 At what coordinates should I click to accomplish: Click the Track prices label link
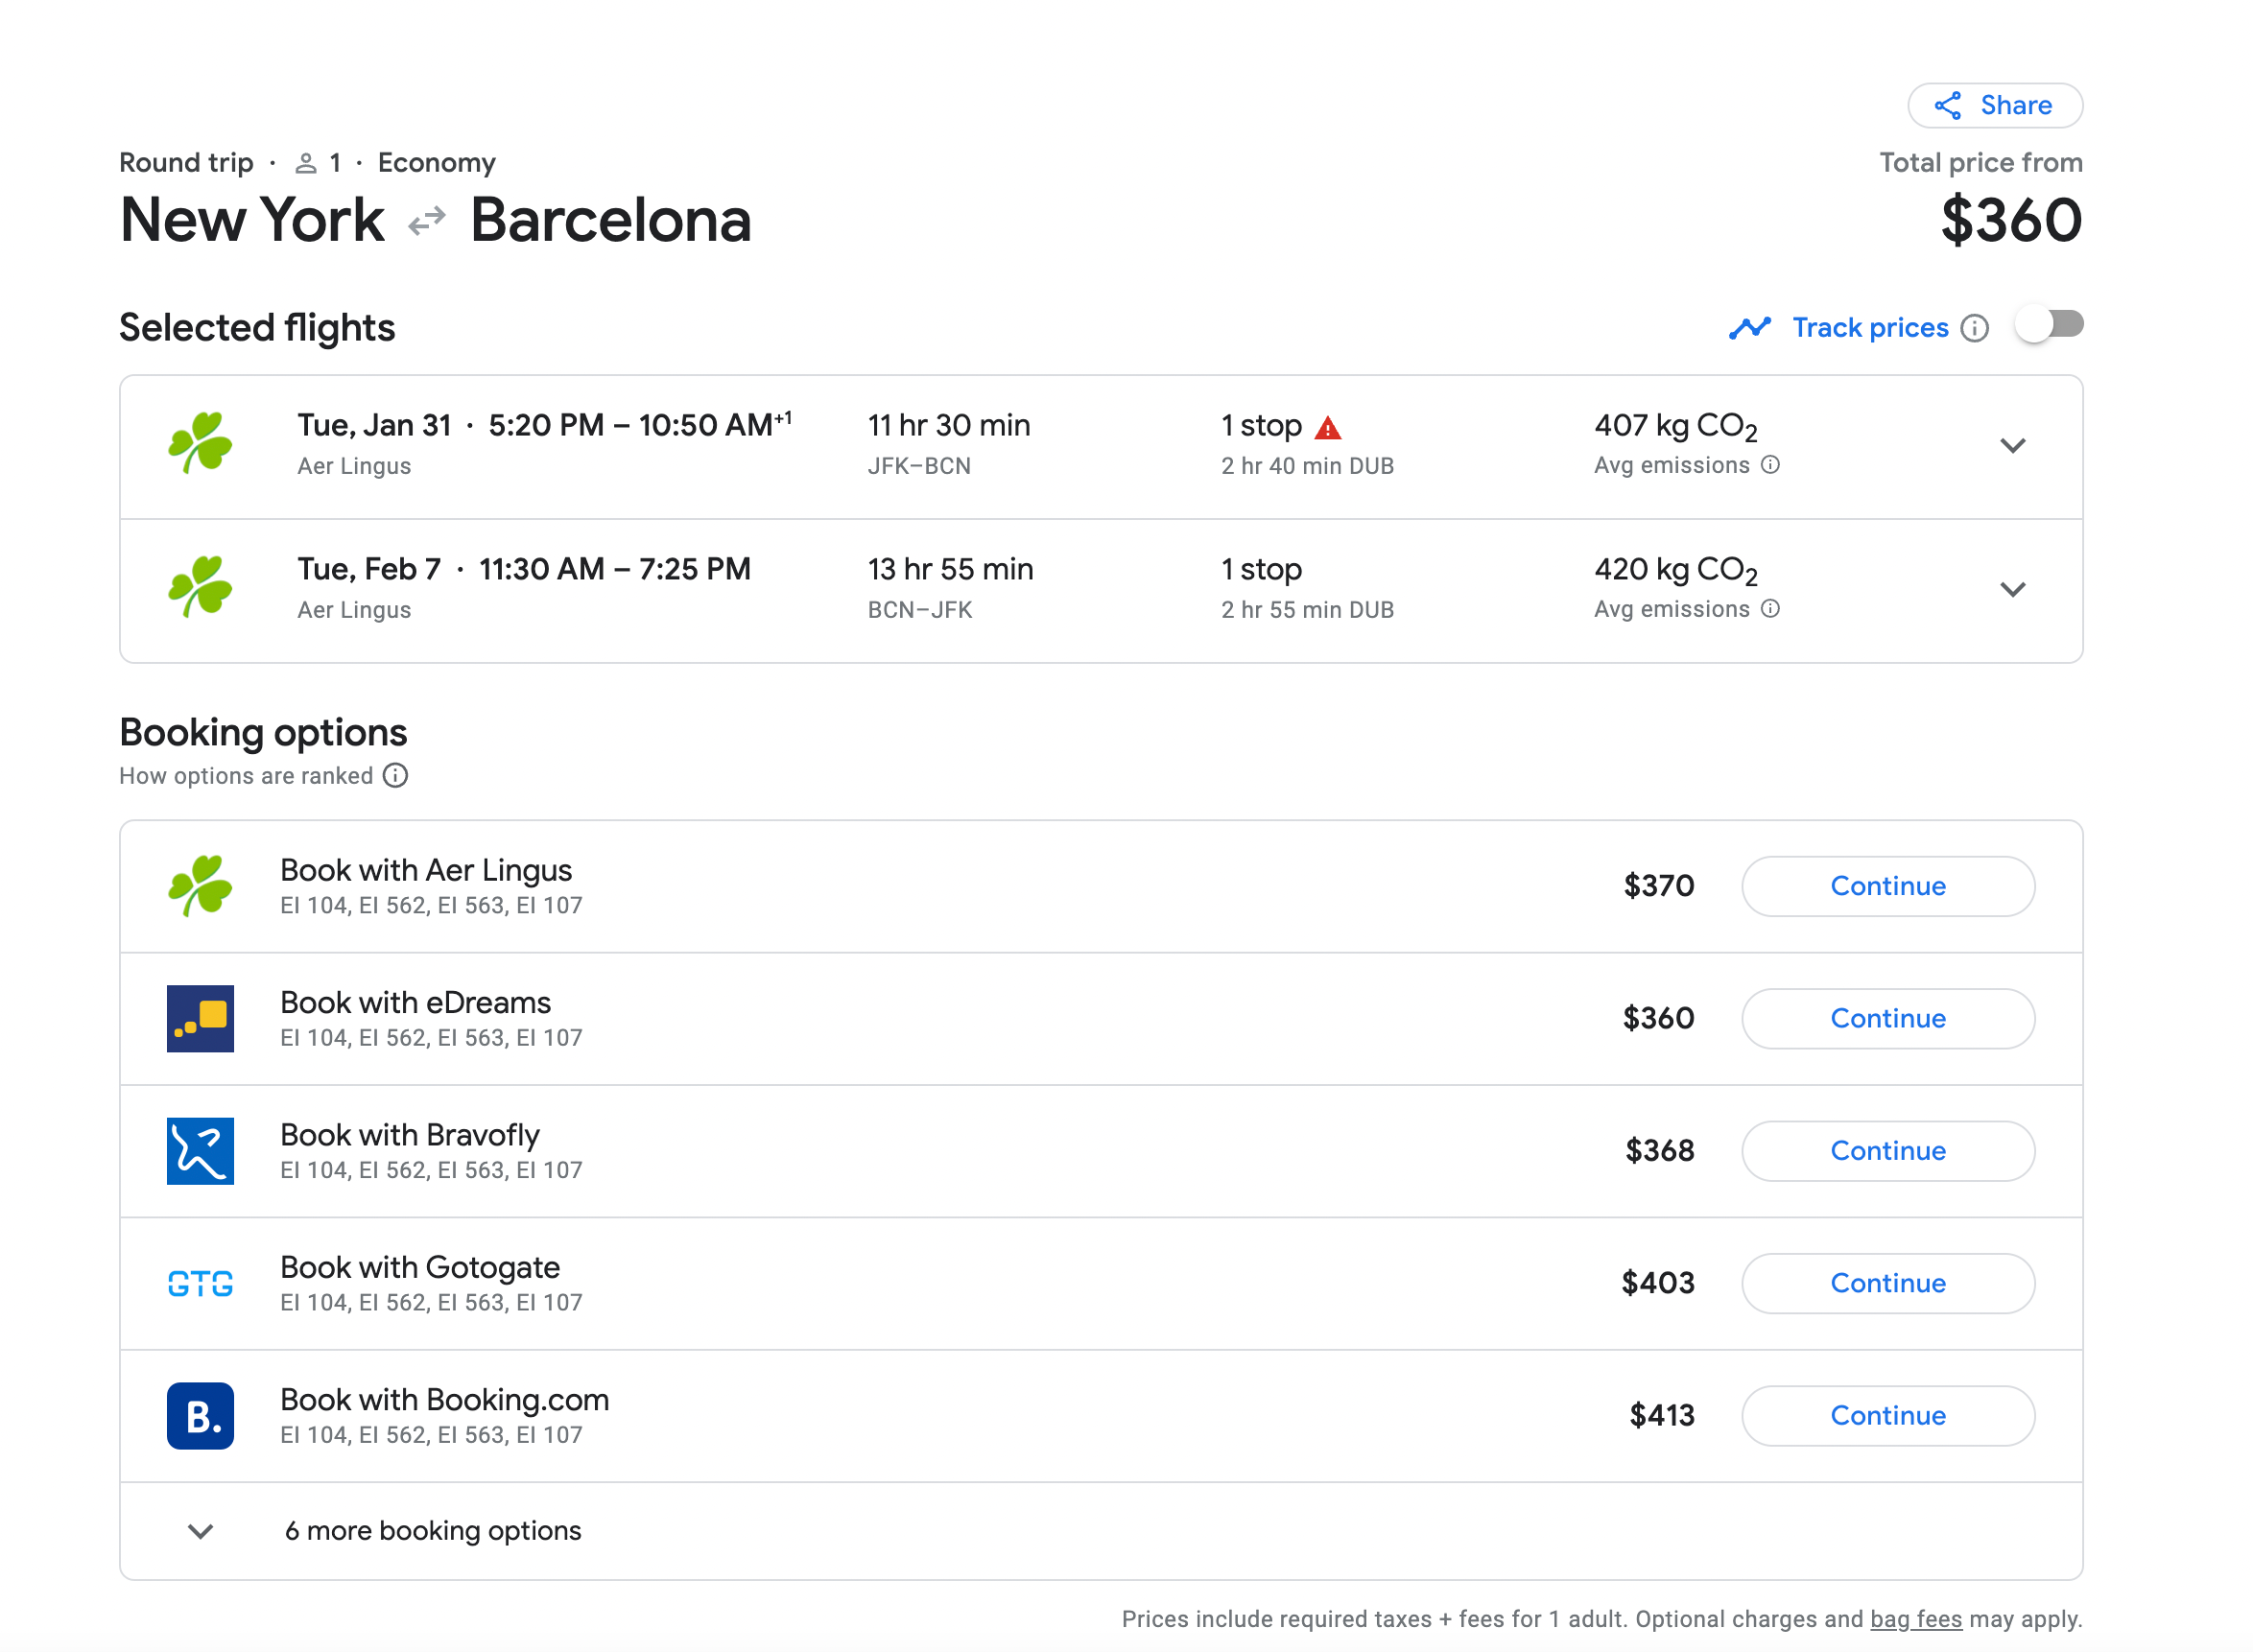point(1869,328)
